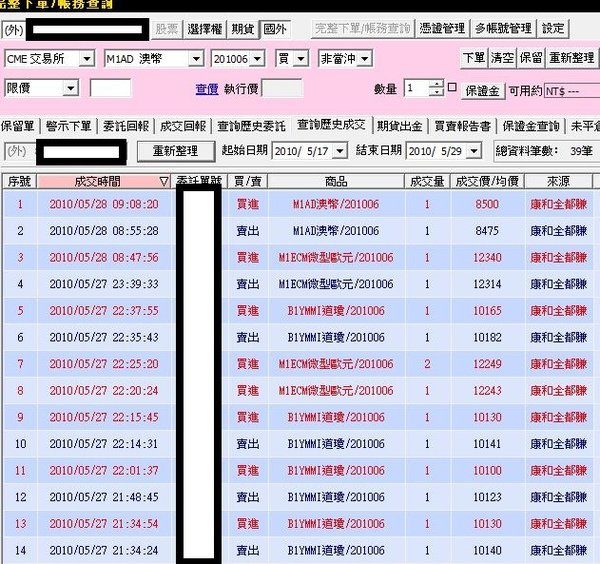Open the 保證金查詢 tab

(531, 126)
